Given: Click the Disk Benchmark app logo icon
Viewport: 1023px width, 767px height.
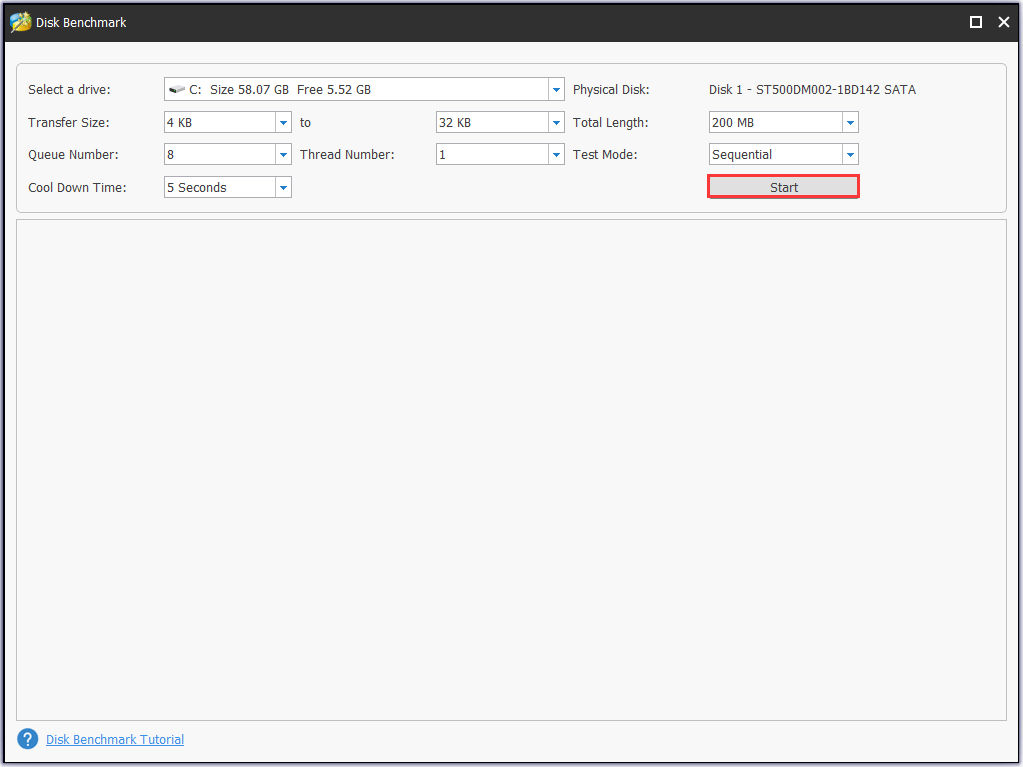Looking at the screenshot, I should click(21, 22).
